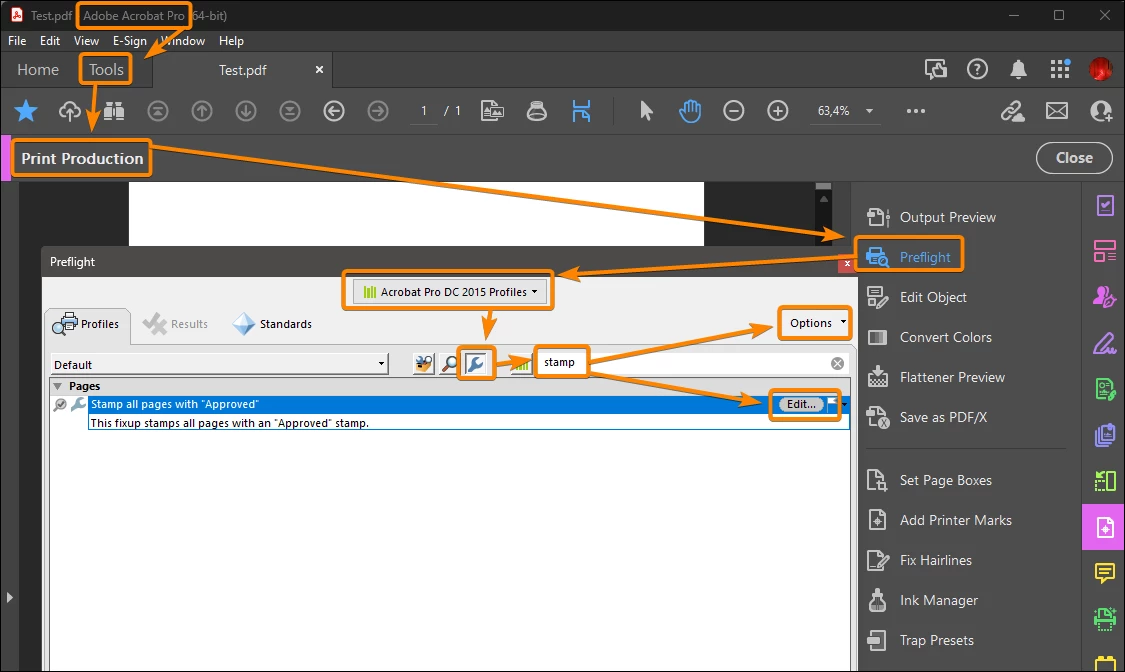This screenshot has width=1125, height=672.
Task: Click yellow comment icon in right rail
Action: pos(1105,572)
